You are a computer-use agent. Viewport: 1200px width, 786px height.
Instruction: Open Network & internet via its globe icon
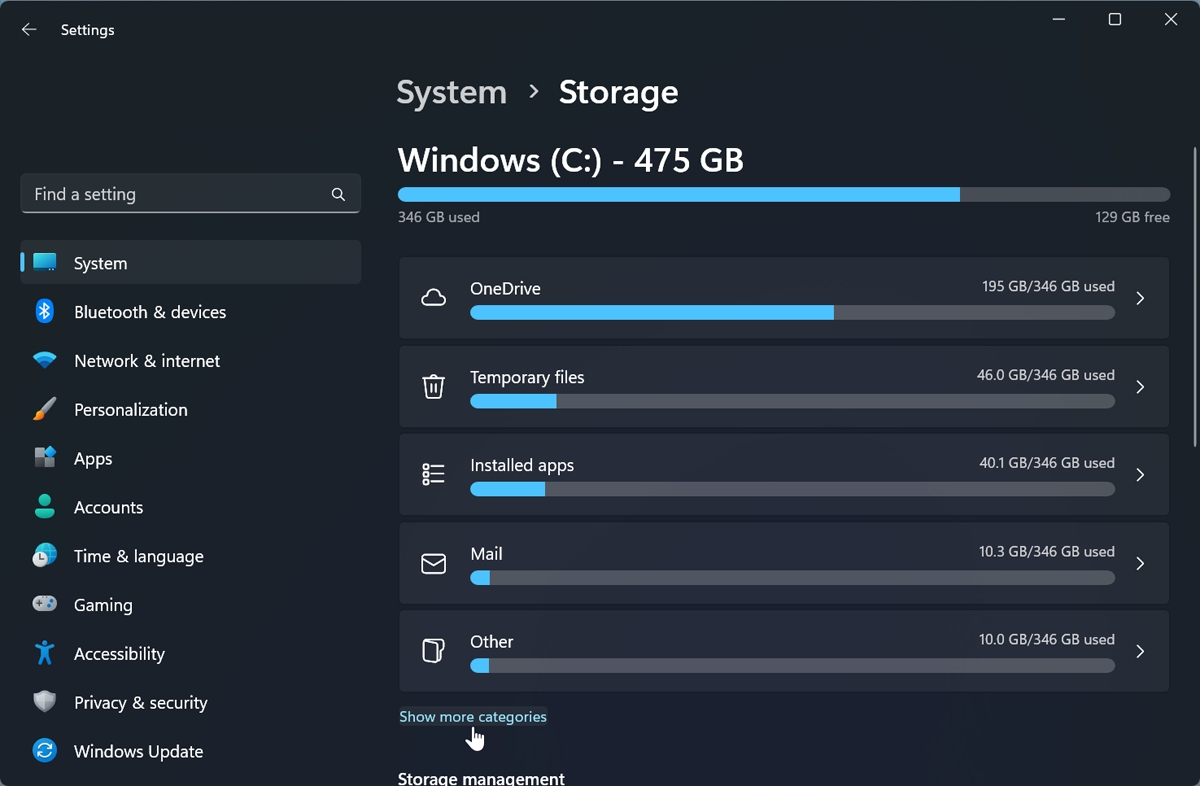pos(45,360)
